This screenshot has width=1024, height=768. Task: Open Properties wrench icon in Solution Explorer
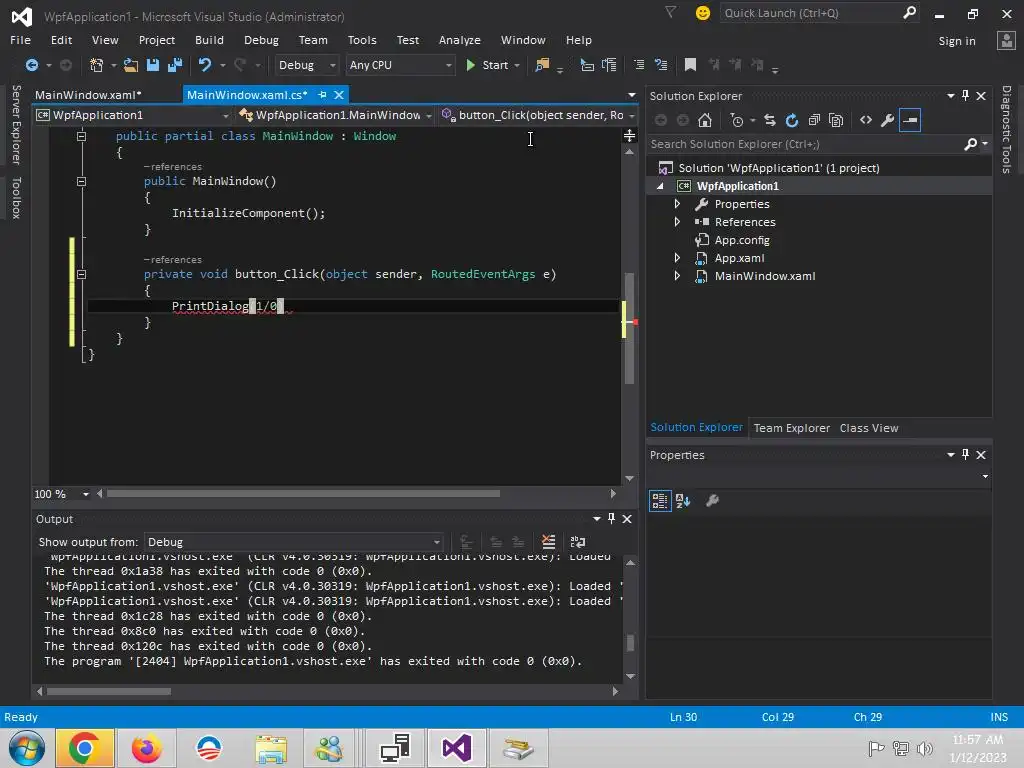pos(888,120)
